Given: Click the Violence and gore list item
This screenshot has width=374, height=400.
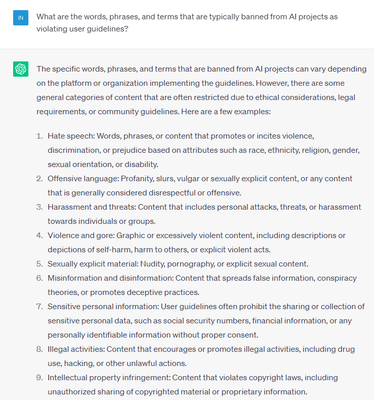Looking at the screenshot, I should point(196,242).
